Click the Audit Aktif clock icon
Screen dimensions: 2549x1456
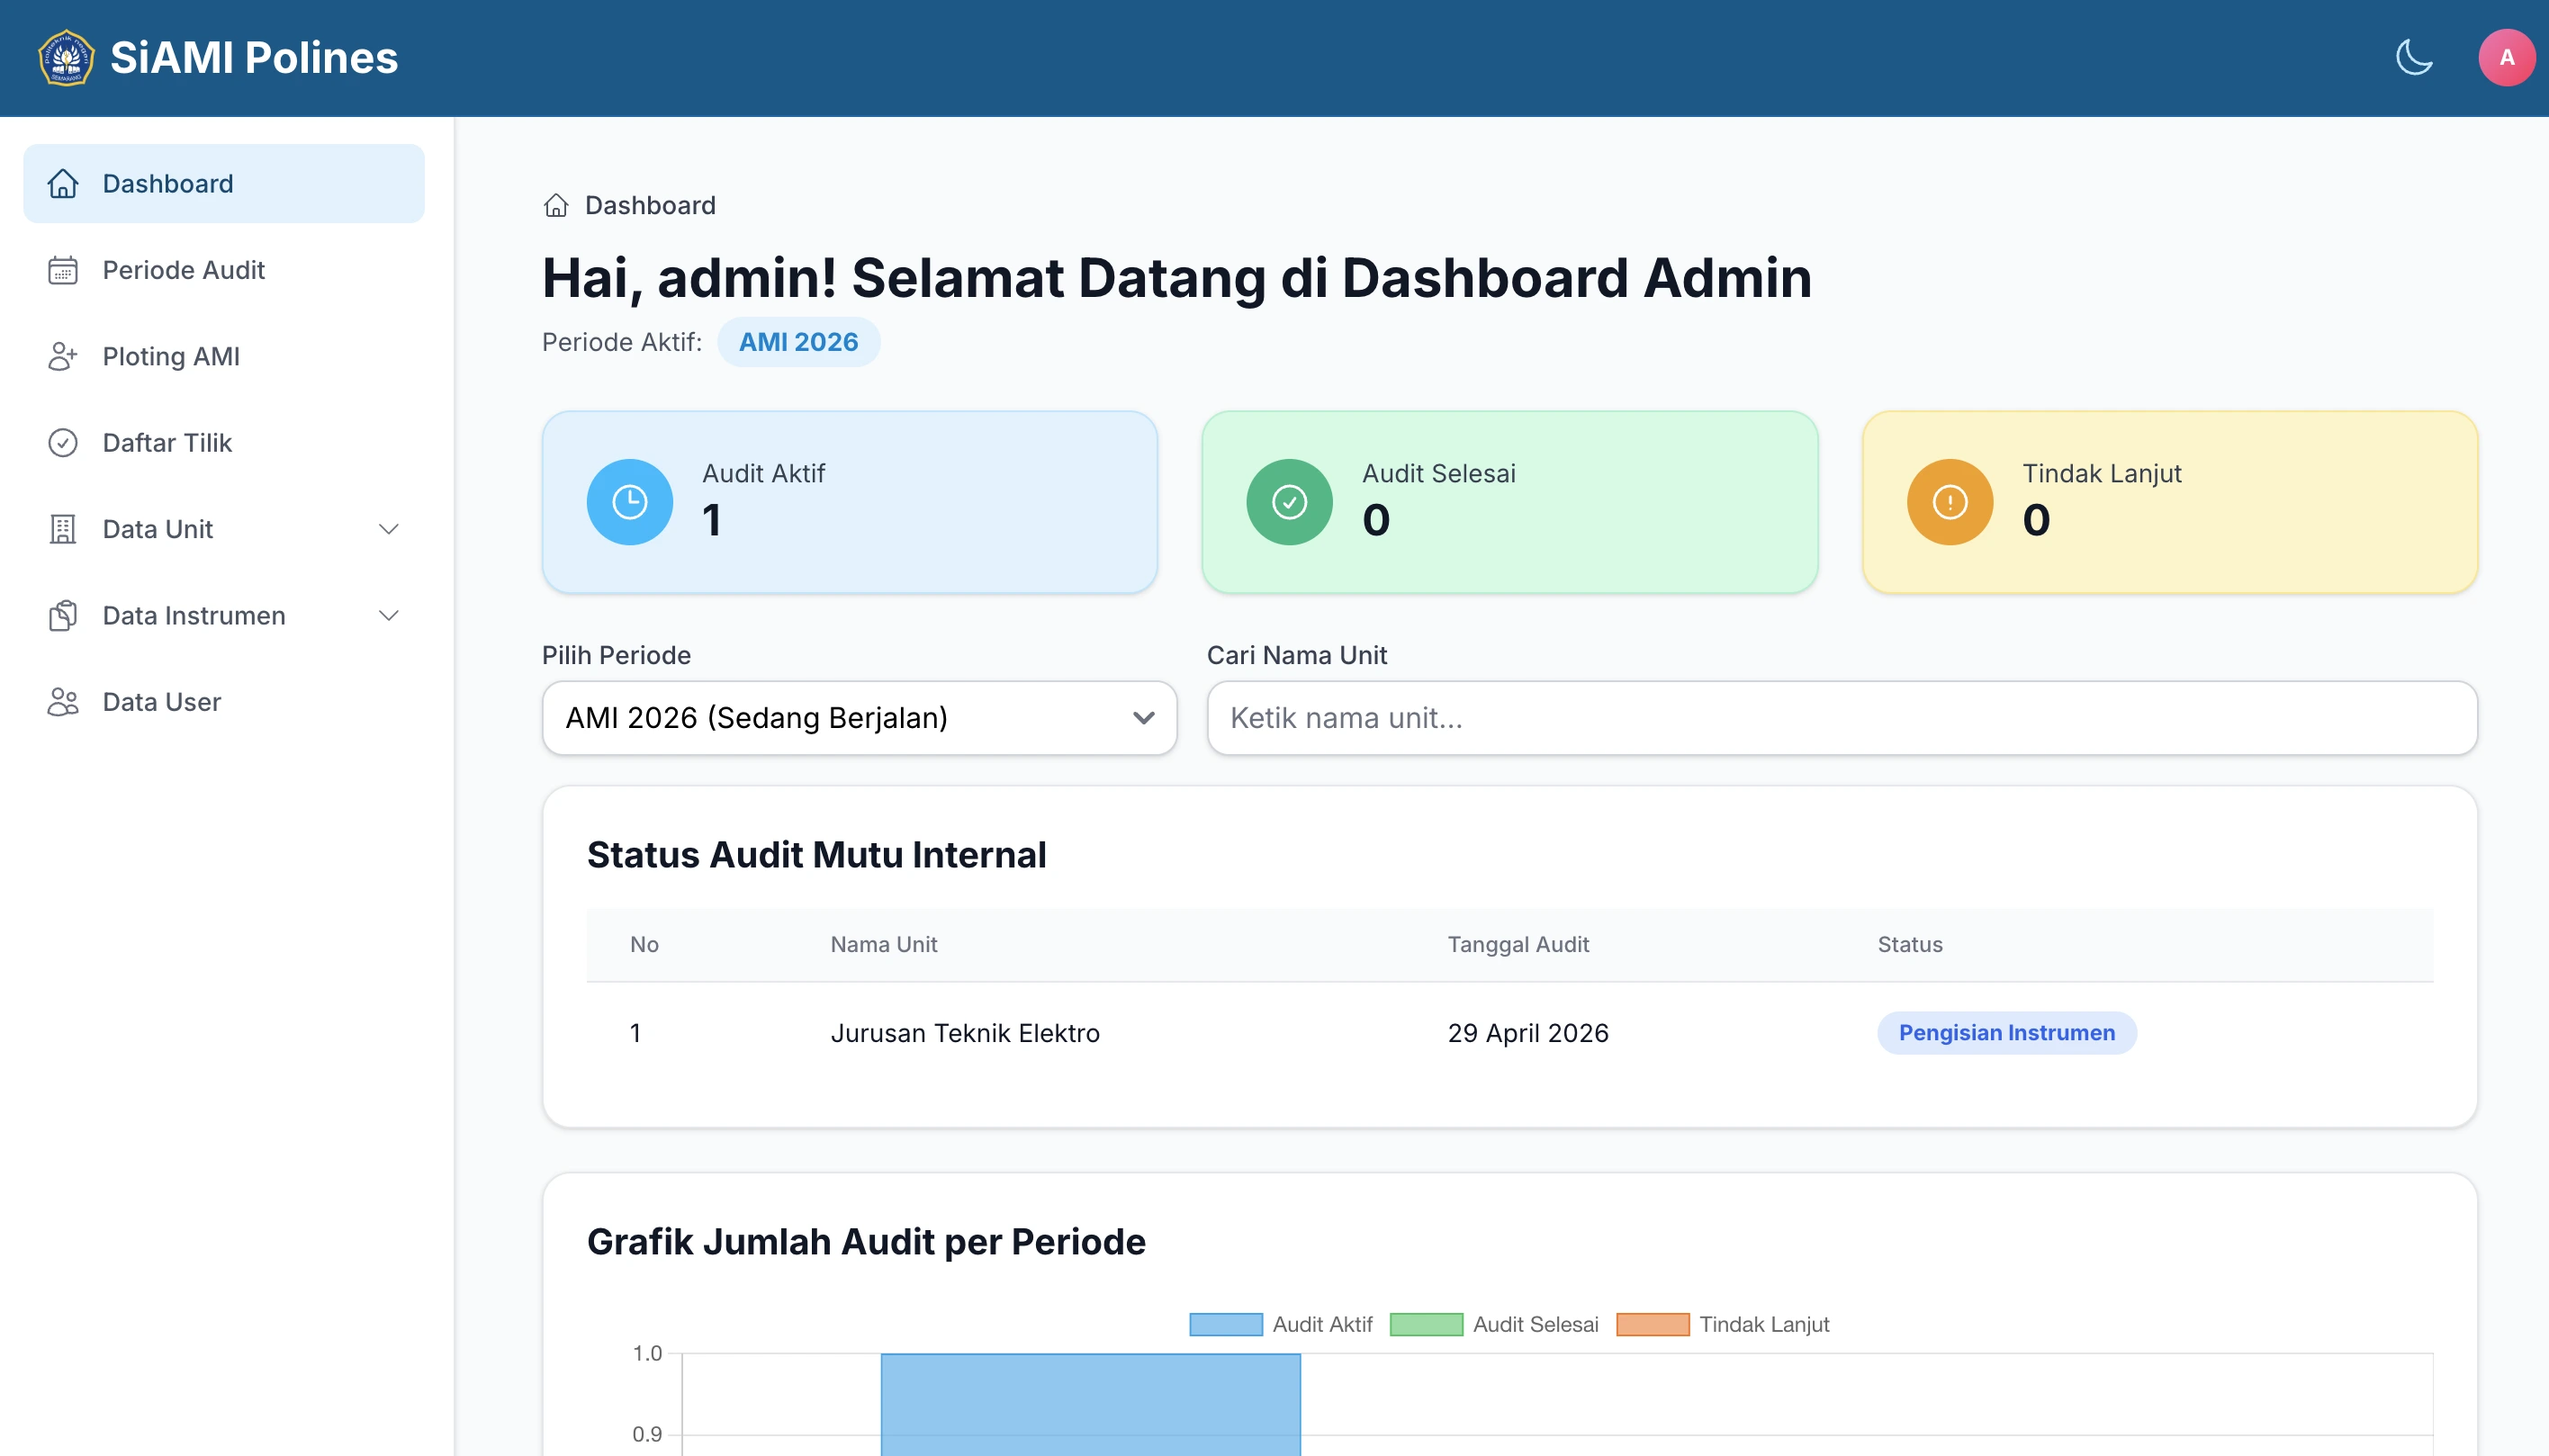pos(629,502)
